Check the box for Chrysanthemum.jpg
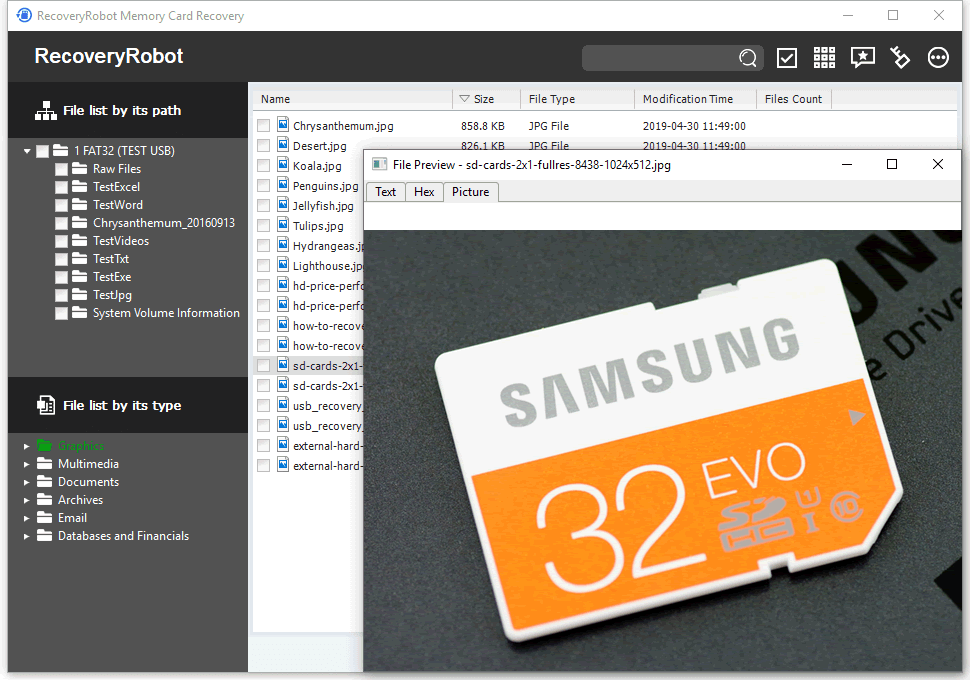Screen dimensions: 970x680 [264, 126]
